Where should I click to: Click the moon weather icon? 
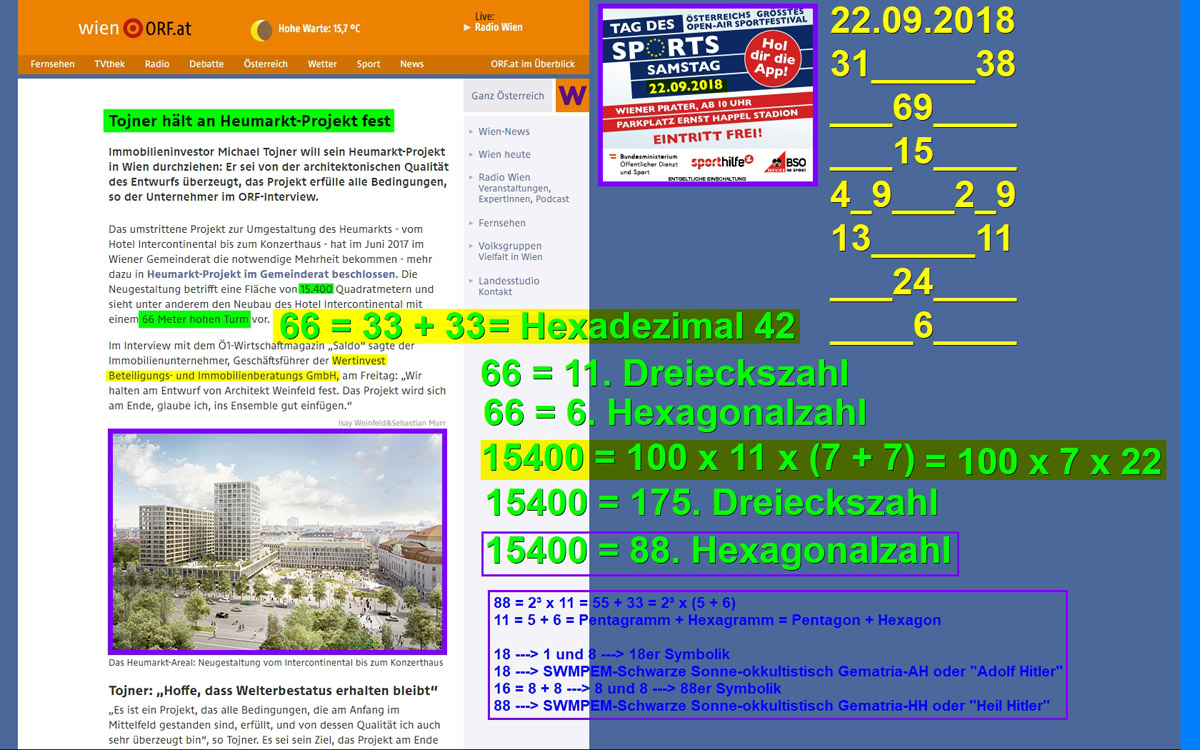coord(260,30)
